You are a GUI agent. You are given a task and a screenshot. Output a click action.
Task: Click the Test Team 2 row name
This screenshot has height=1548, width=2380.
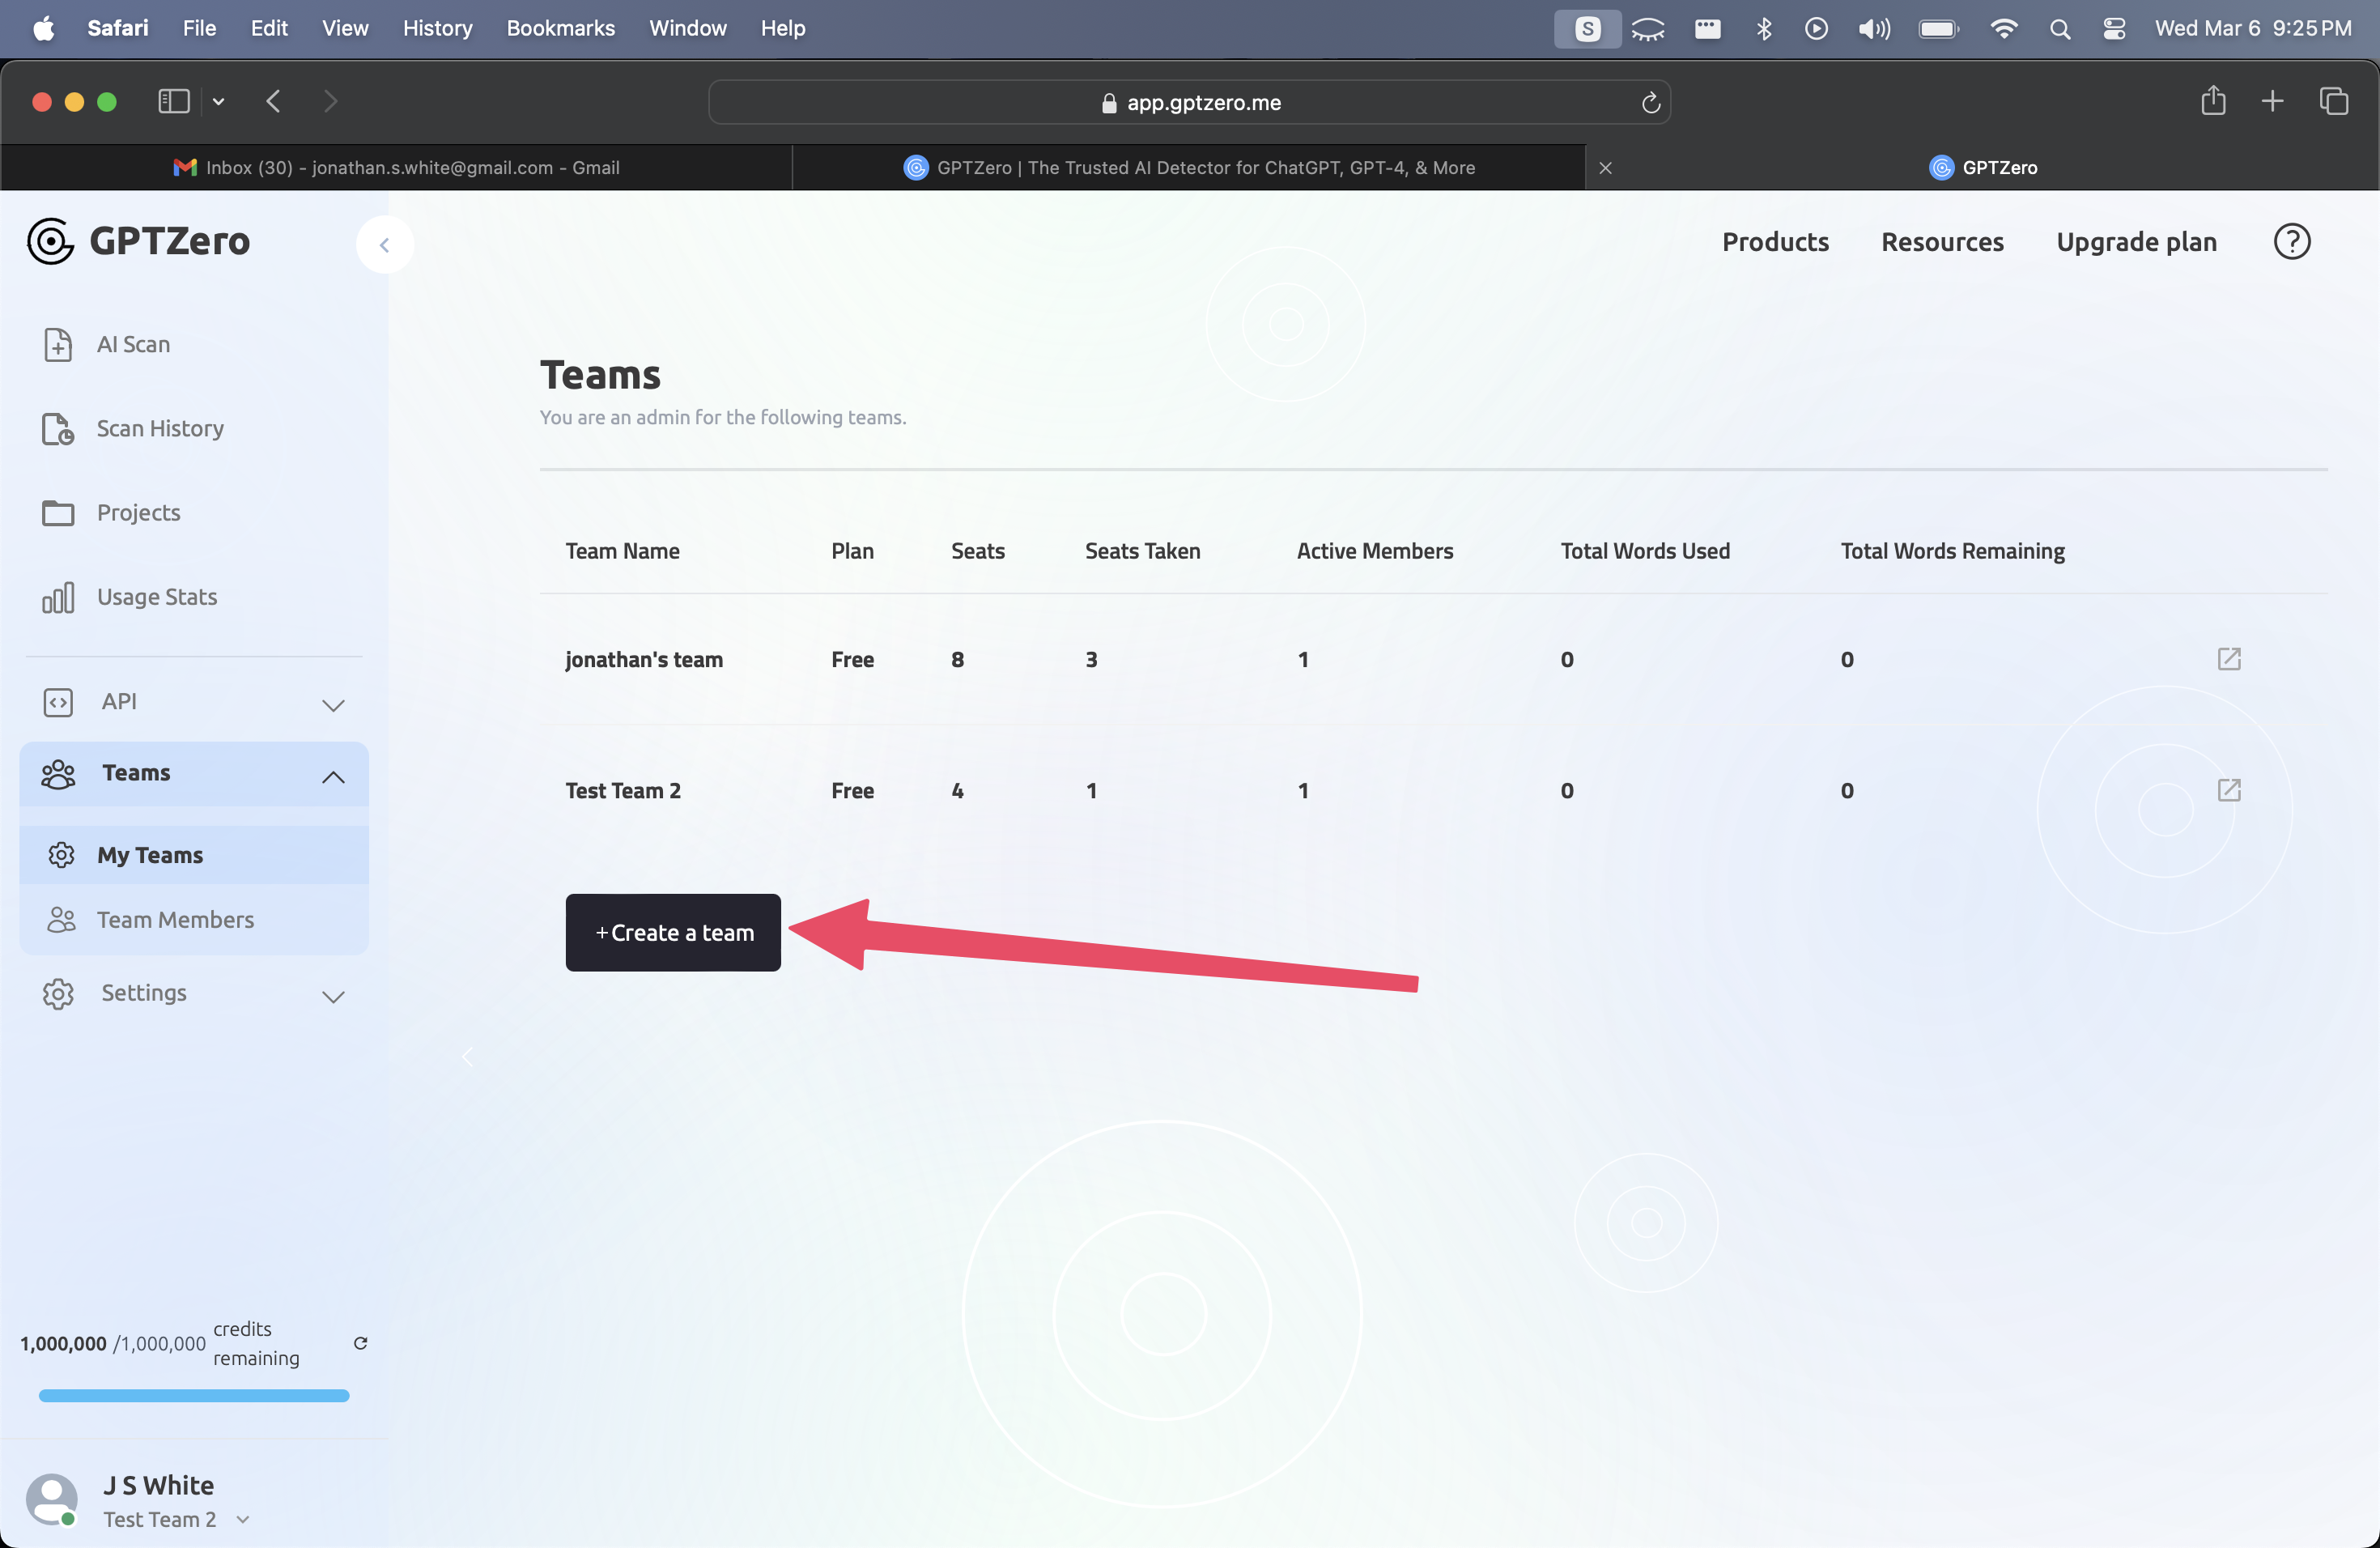click(x=623, y=790)
